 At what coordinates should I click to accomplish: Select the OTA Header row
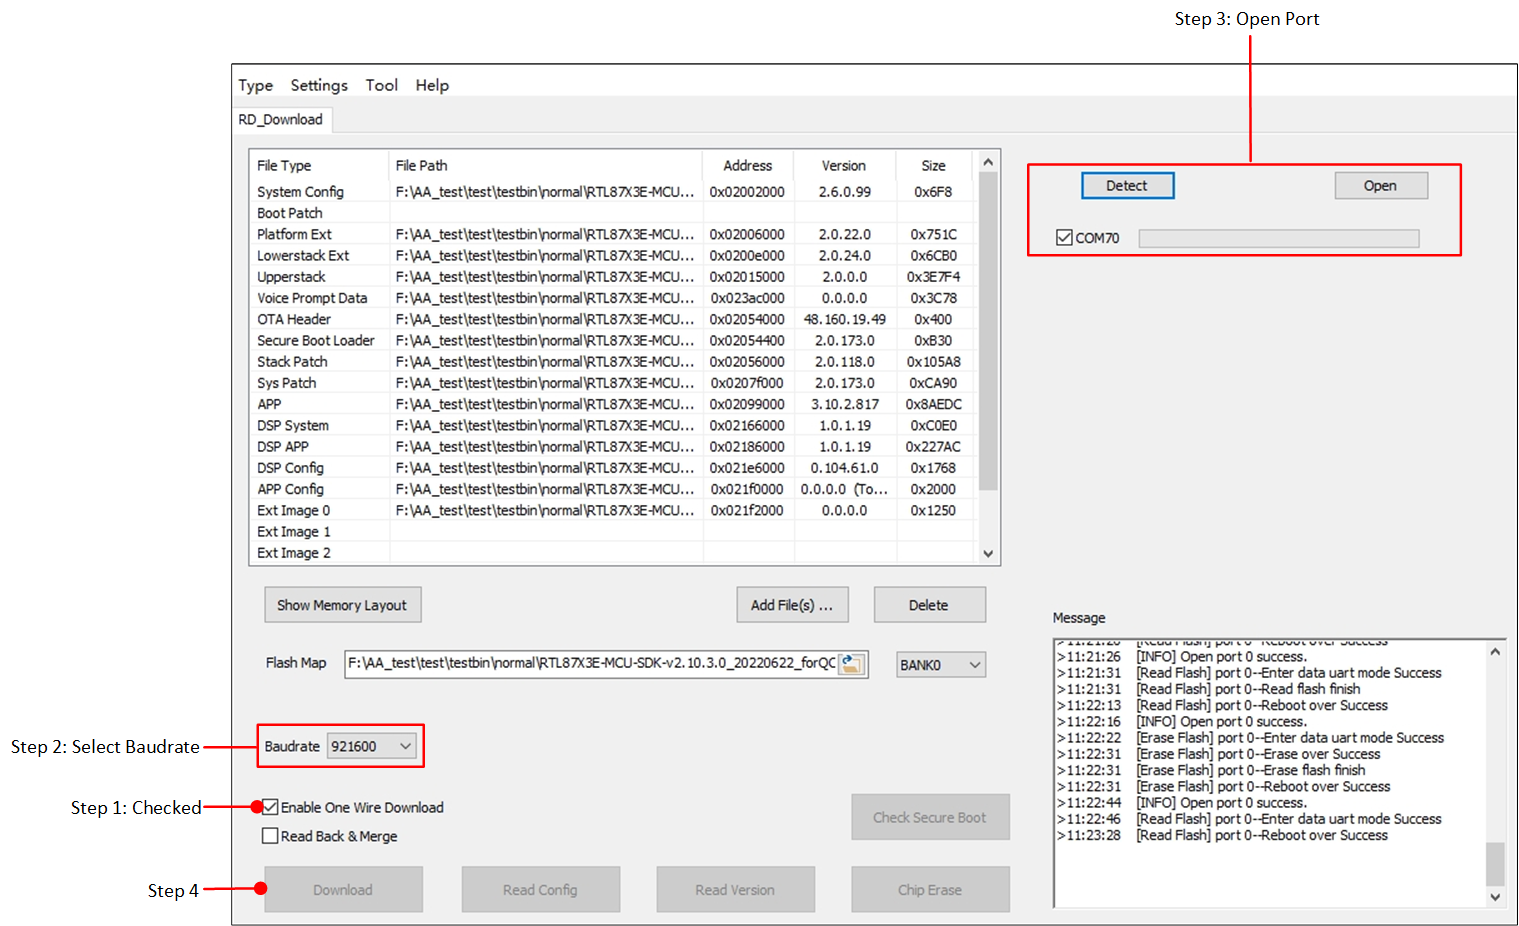pyautogui.click(x=613, y=319)
